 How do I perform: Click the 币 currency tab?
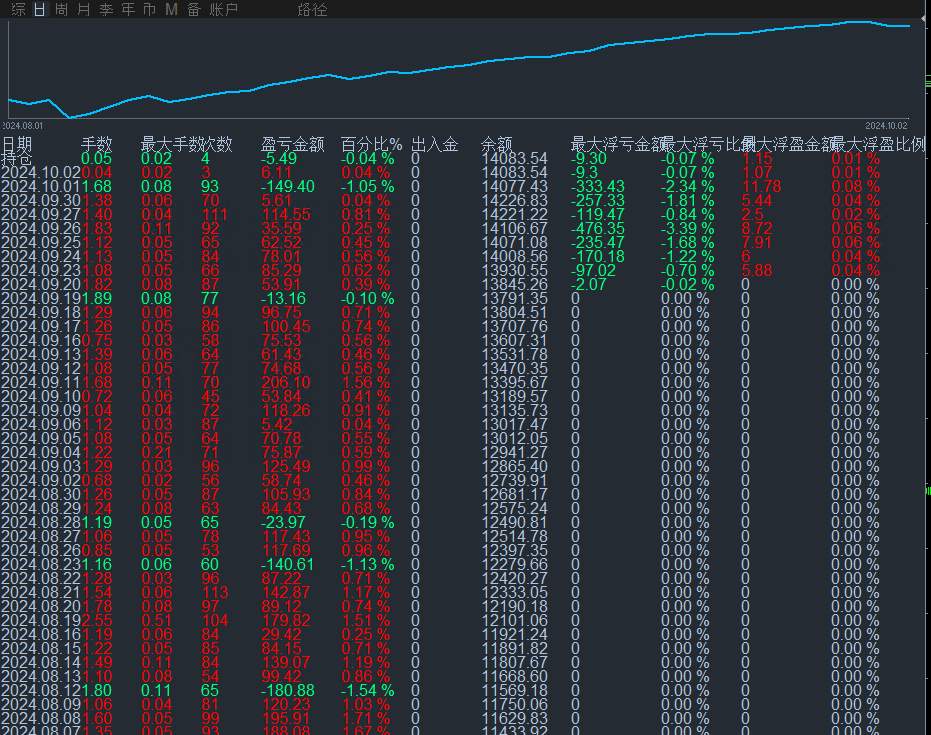tap(150, 9)
